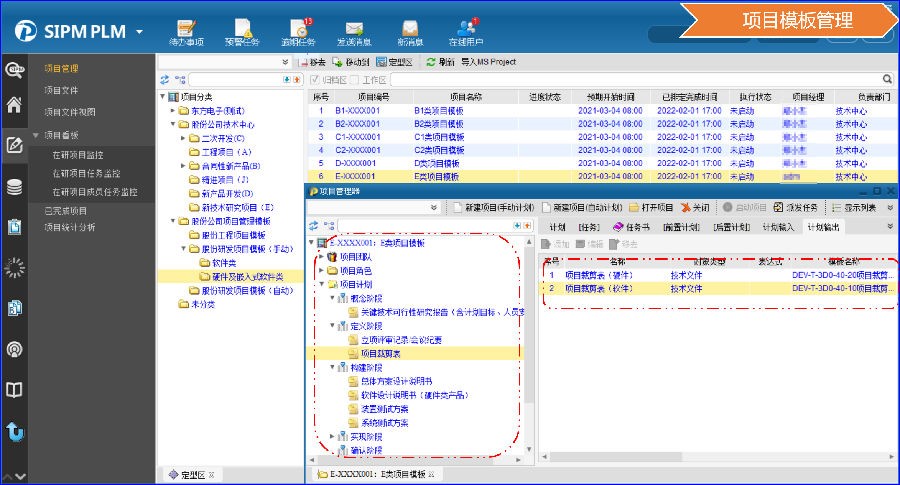
Task: Expand the 东方电子(测试) tree node
Action: (173, 110)
